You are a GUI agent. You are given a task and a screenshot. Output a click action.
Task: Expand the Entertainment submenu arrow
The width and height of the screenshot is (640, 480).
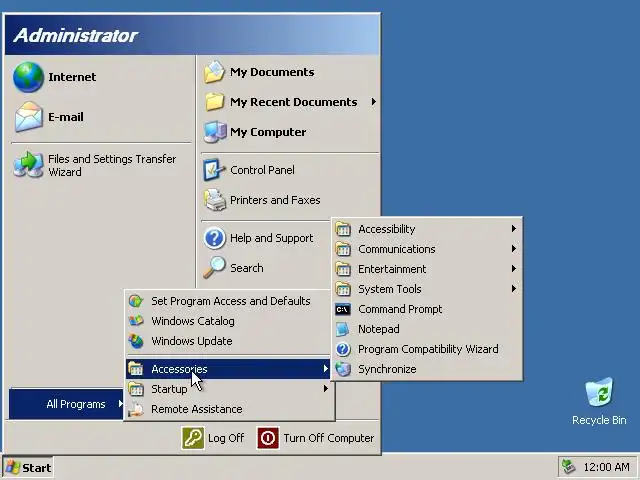click(x=514, y=269)
